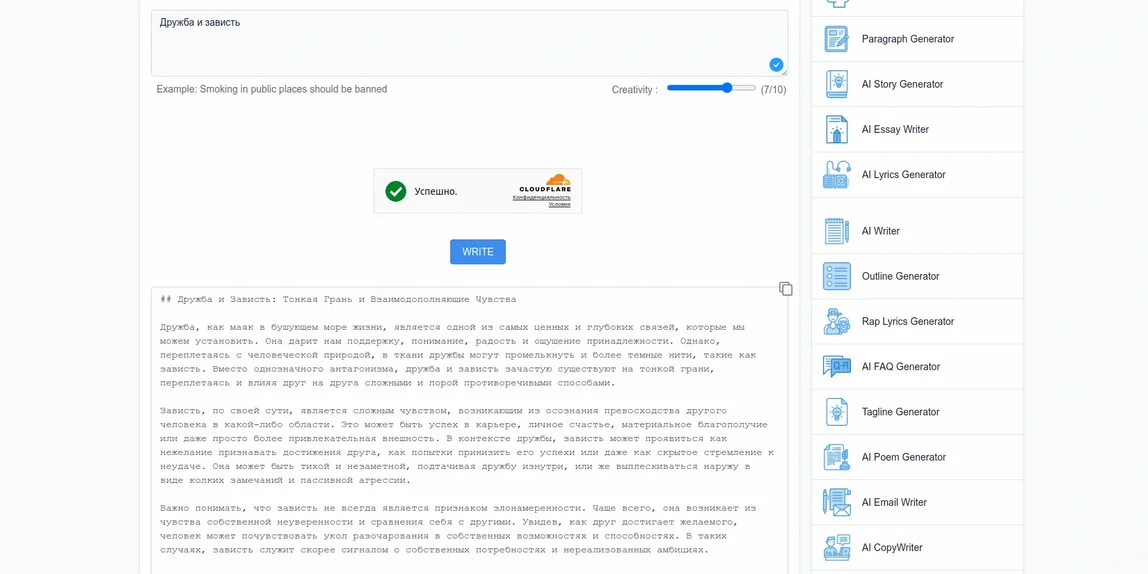
Task: Navigate to AI Lyrics Generator
Action: point(903,175)
